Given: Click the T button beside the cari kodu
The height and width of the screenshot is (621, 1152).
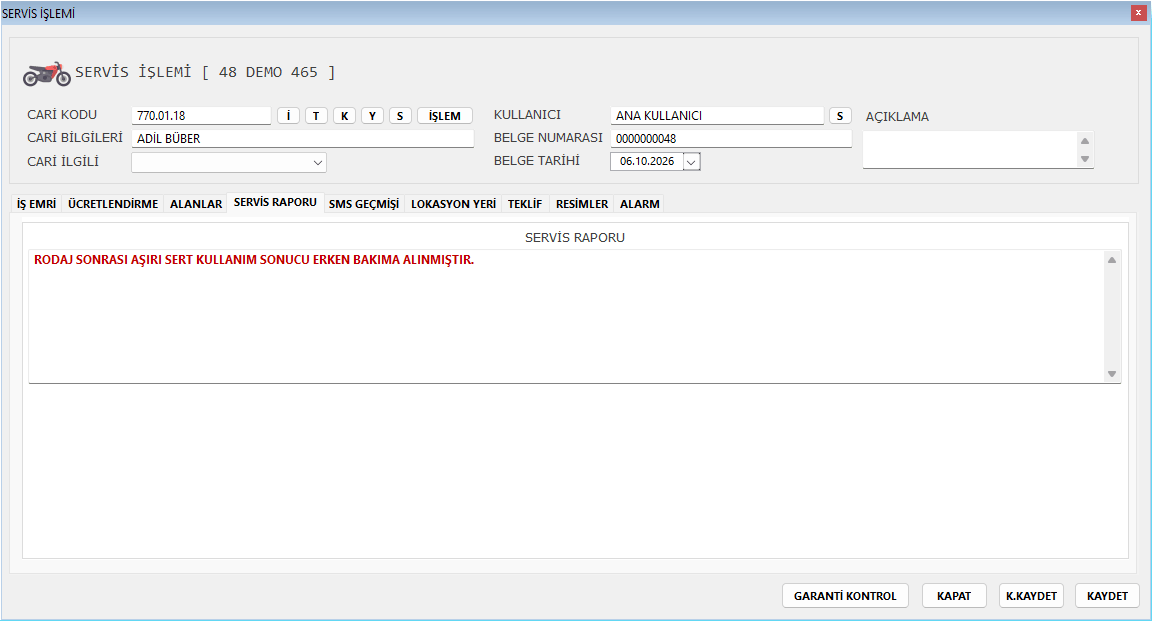Looking at the screenshot, I should click(316, 115).
